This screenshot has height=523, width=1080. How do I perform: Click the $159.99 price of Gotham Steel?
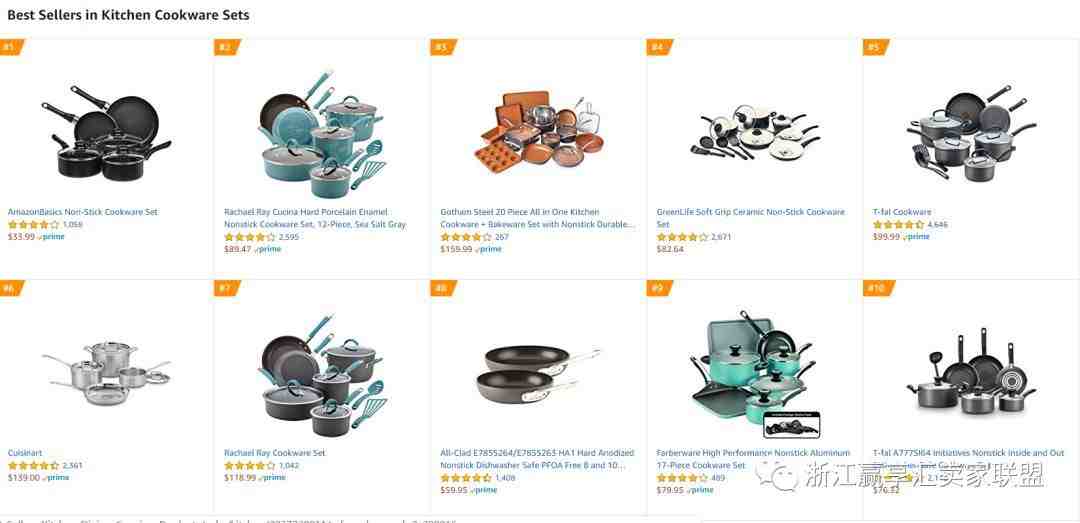click(456, 249)
